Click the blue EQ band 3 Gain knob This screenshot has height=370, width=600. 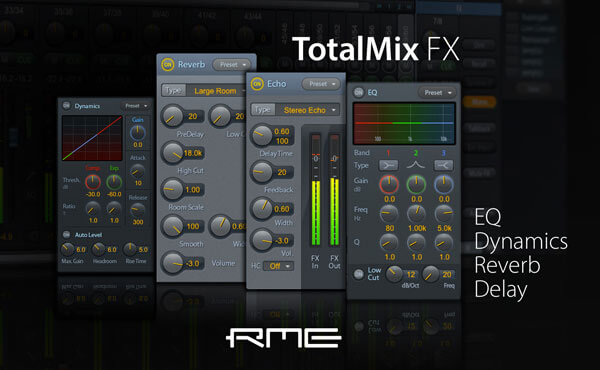[x=444, y=184]
